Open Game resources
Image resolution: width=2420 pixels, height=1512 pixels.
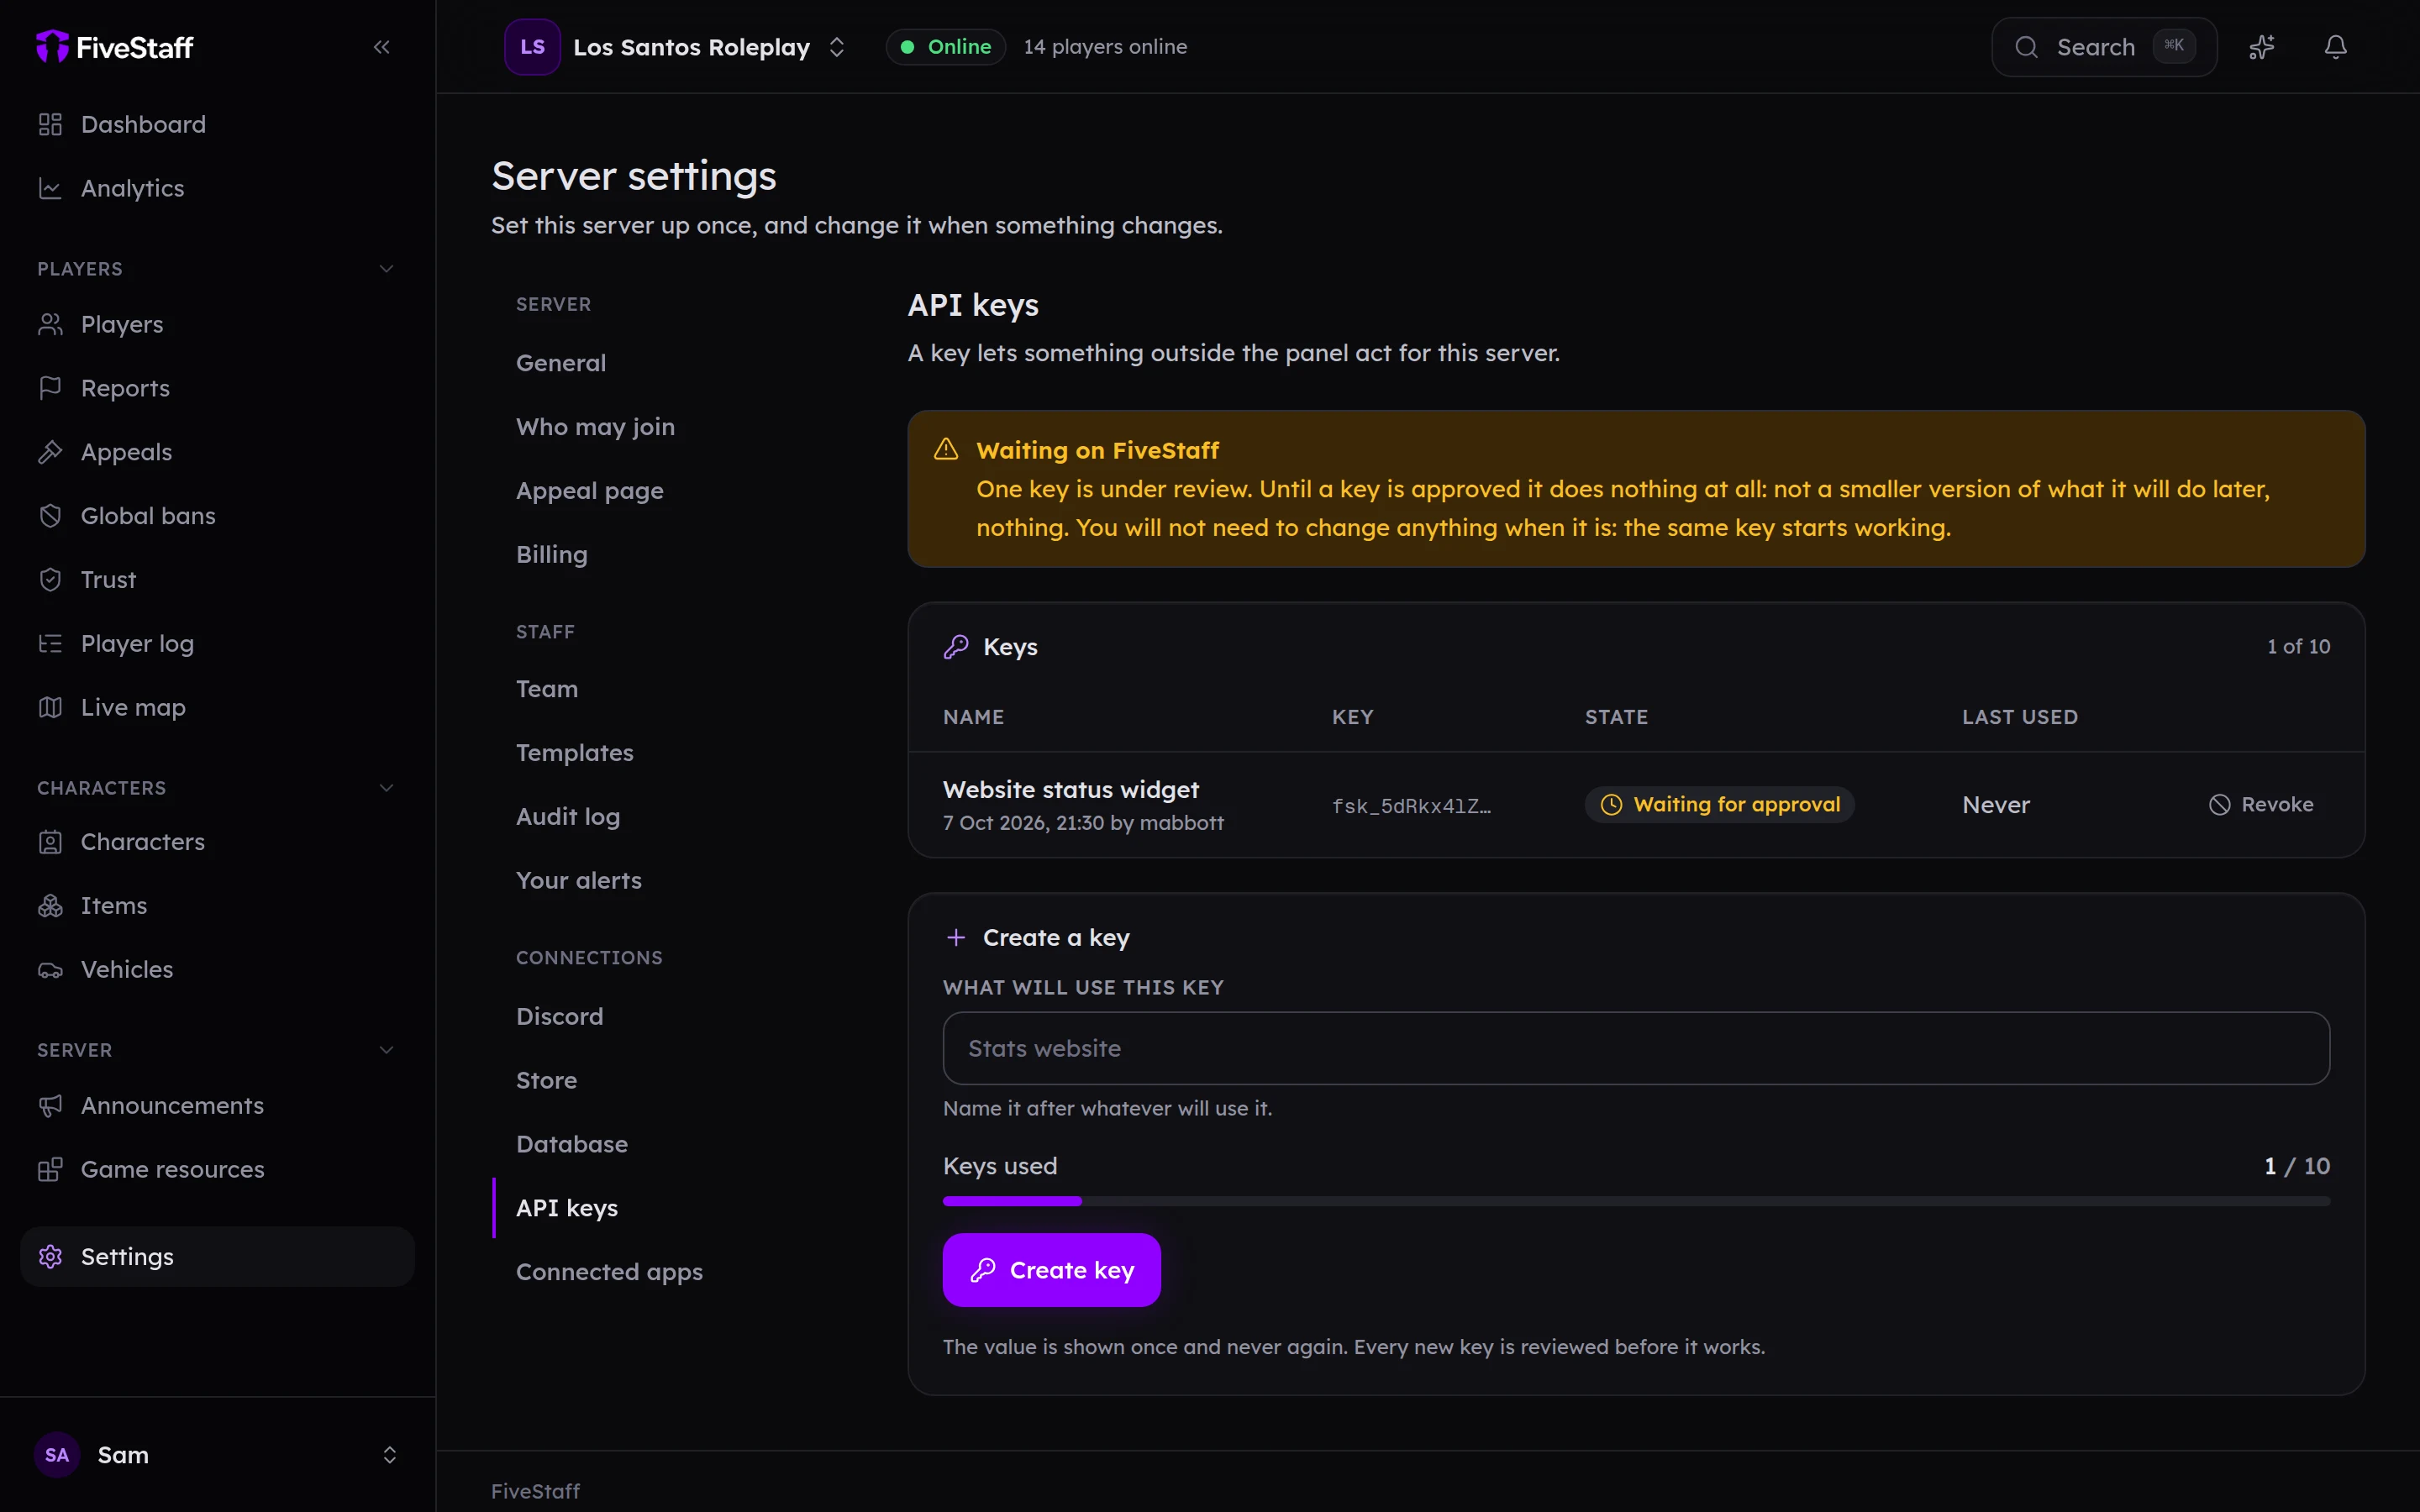(x=217, y=1170)
